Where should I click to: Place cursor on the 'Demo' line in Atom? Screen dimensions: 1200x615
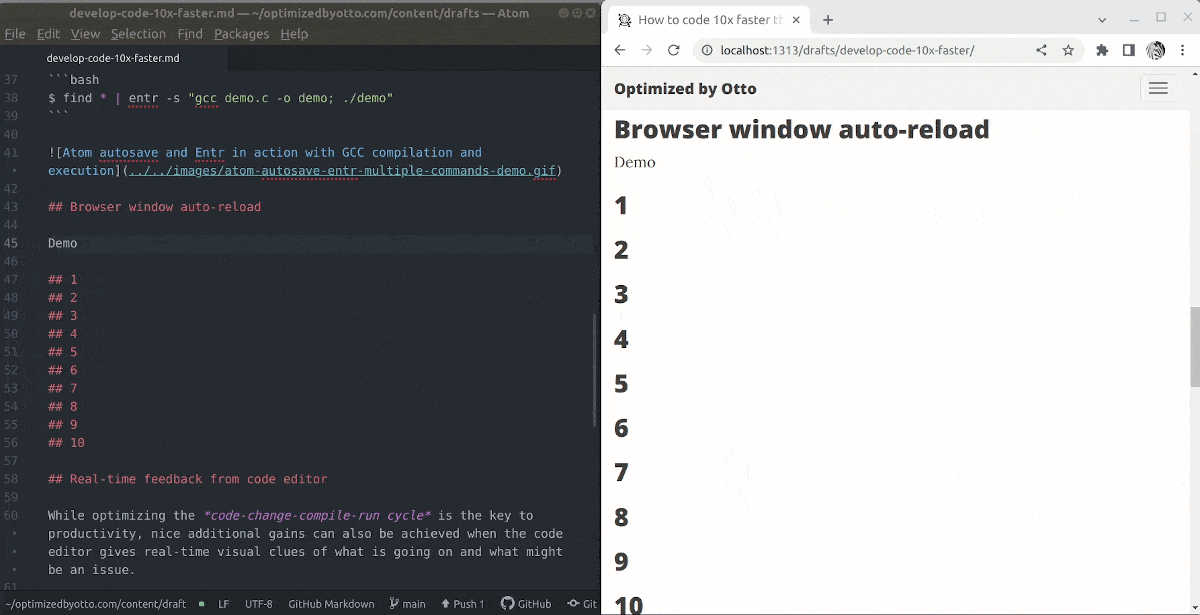tap(62, 243)
